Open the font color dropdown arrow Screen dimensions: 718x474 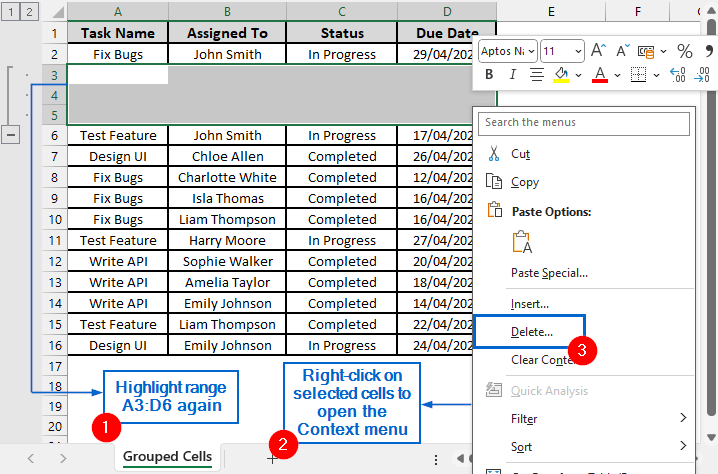point(617,76)
